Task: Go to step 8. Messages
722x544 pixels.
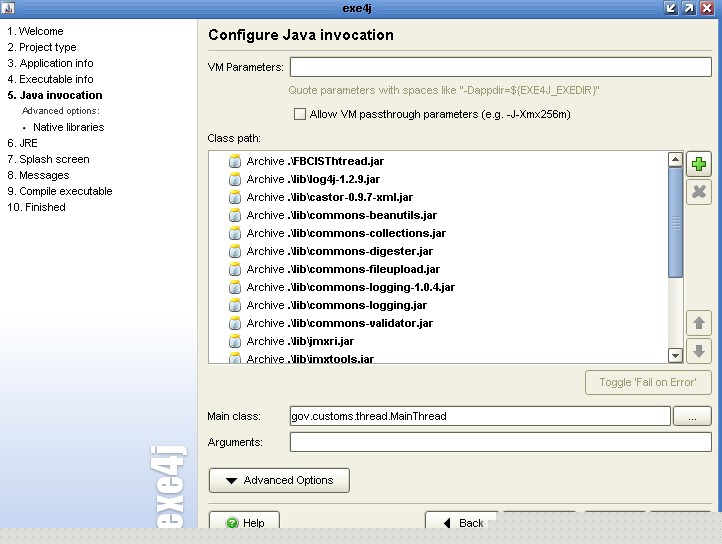Action: [x=38, y=175]
